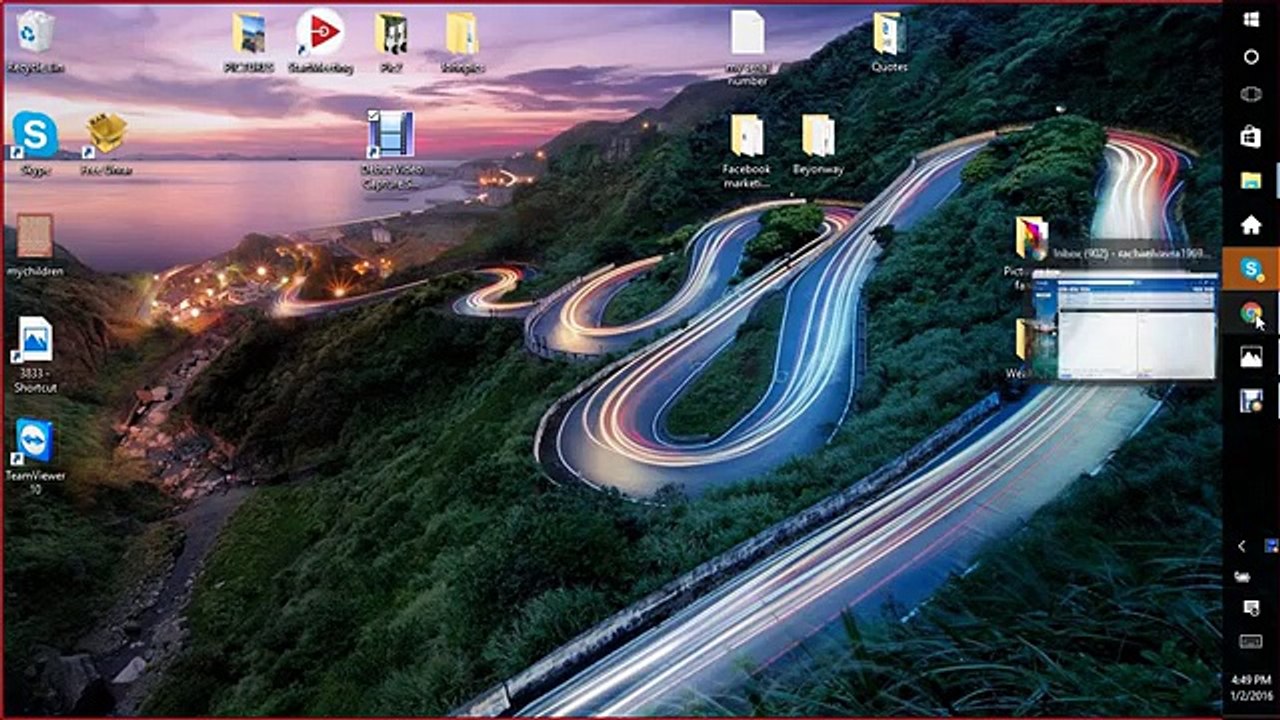
Task: Click the Cortana circle search button
Action: tap(1251, 57)
